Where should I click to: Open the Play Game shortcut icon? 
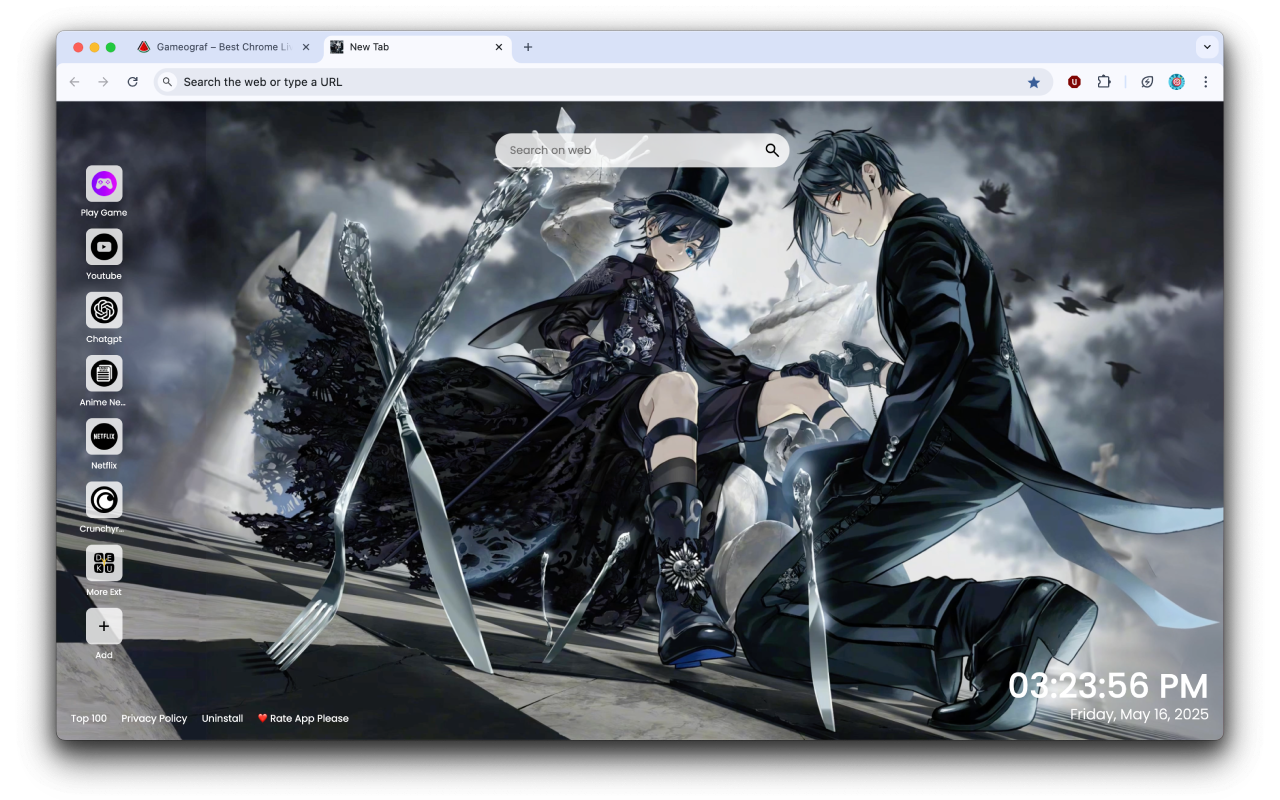104,184
